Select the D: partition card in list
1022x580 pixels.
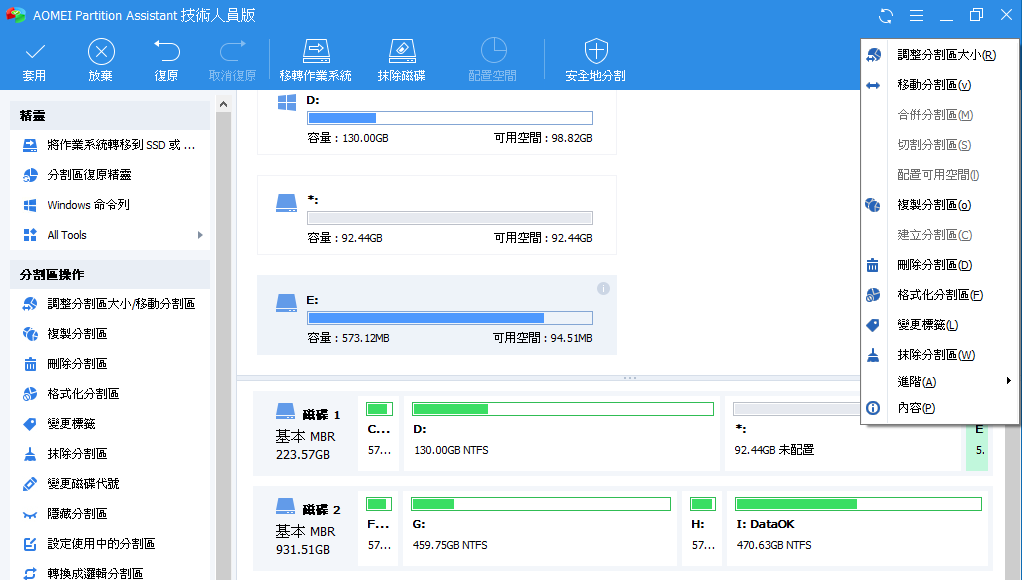[x=437, y=123]
